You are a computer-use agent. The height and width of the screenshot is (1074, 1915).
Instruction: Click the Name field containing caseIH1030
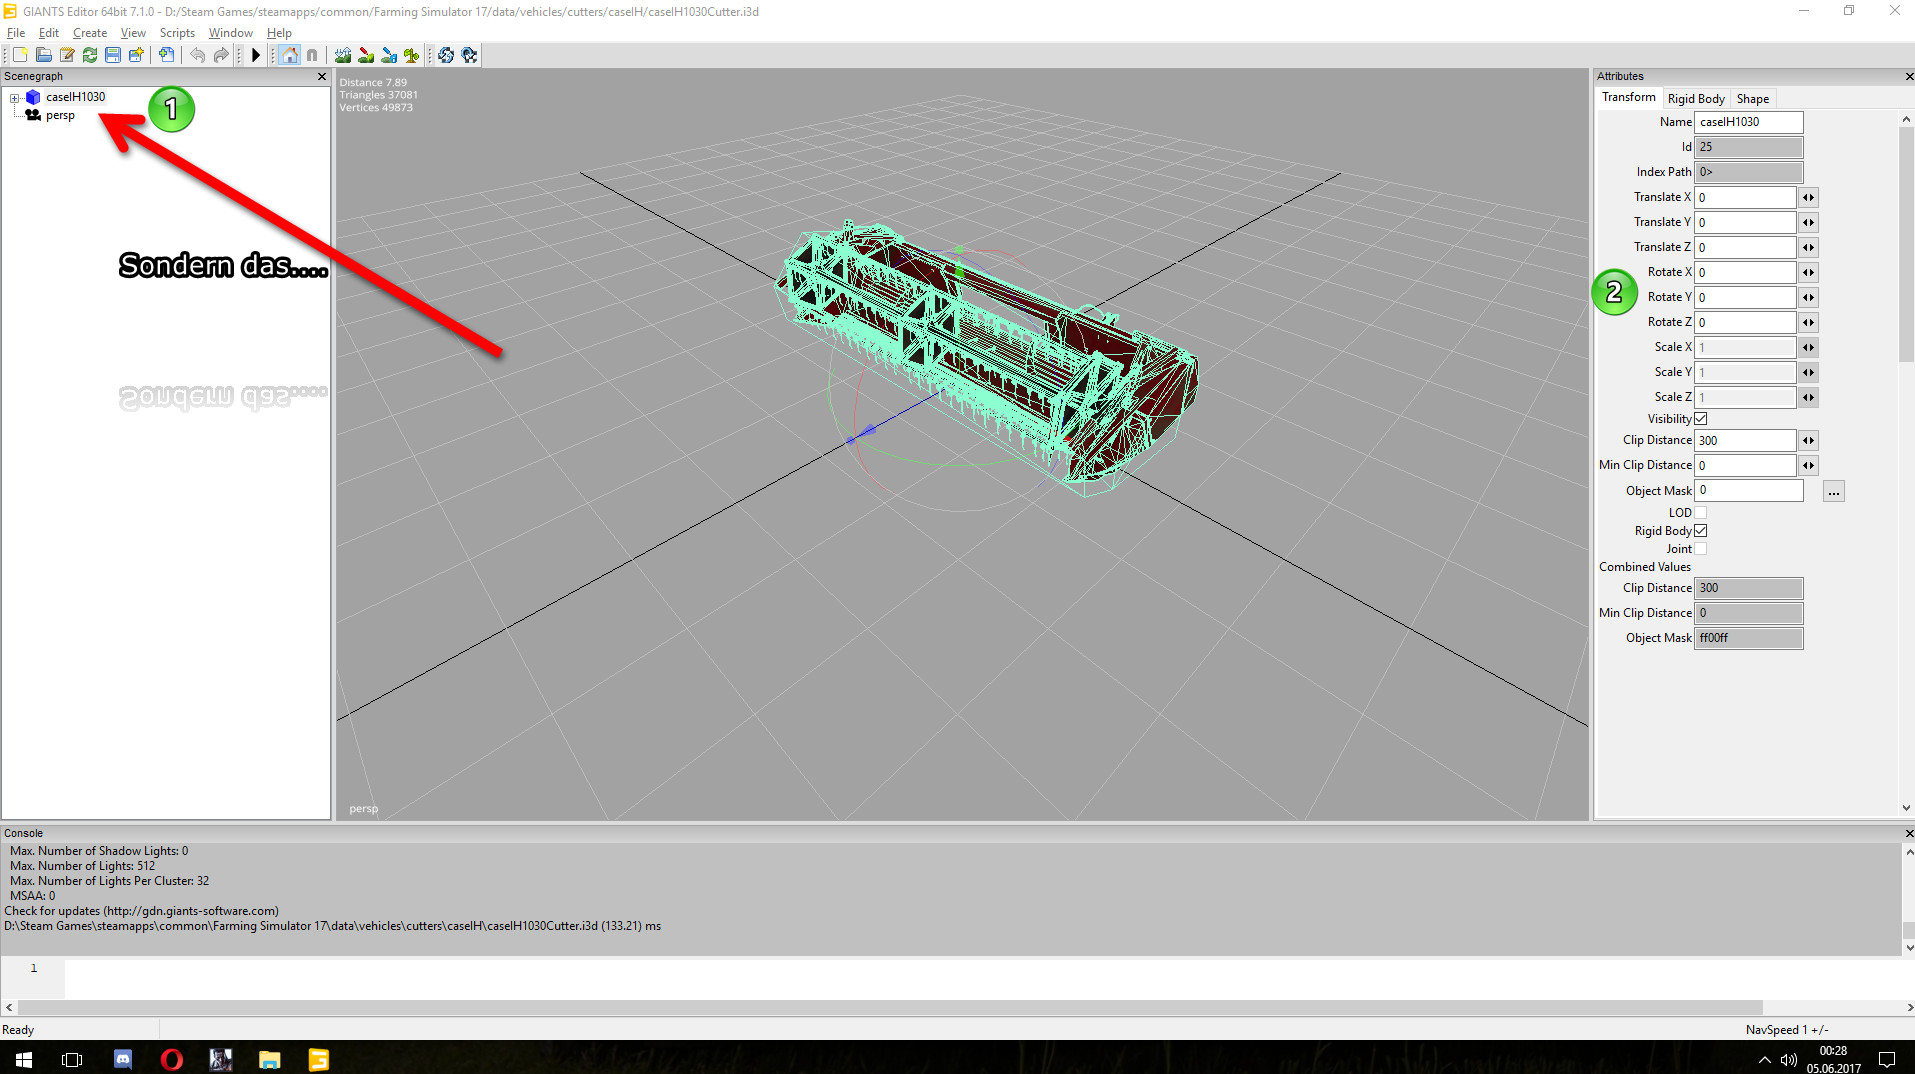tap(1749, 122)
